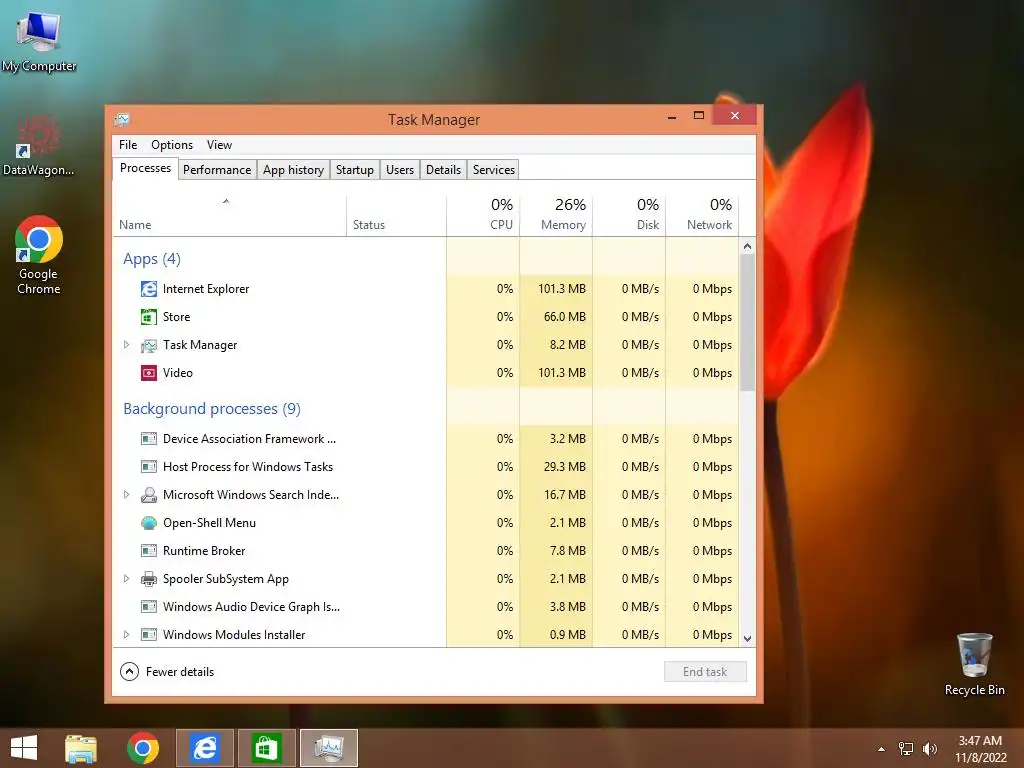Sort by the Name column header
The height and width of the screenshot is (768, 1024).
coord(229,216)
